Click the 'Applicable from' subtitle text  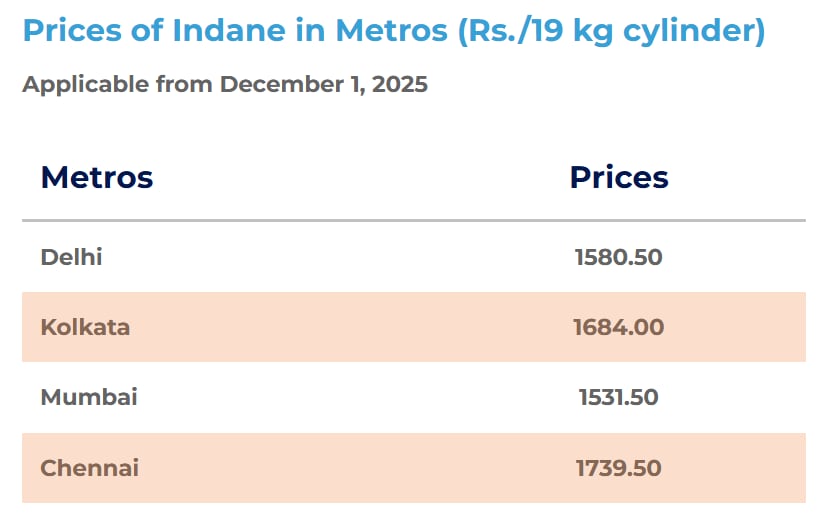point(118,84)
